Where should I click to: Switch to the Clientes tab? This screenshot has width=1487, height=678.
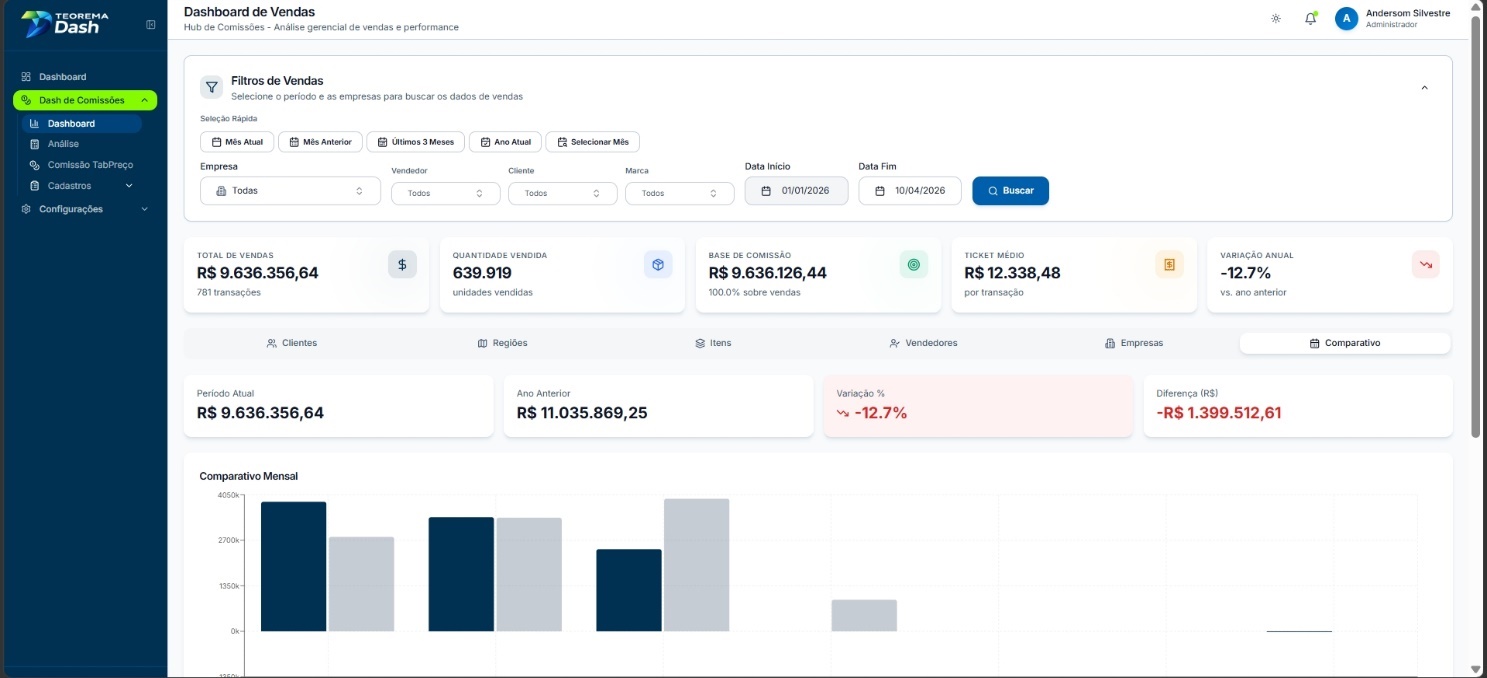click(291, 343)
